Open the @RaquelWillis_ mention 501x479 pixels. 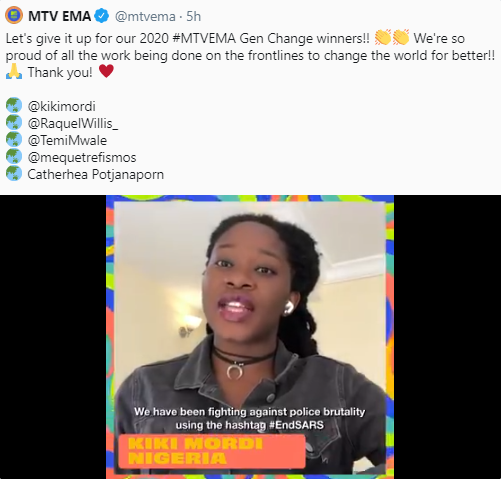(73, 124)
